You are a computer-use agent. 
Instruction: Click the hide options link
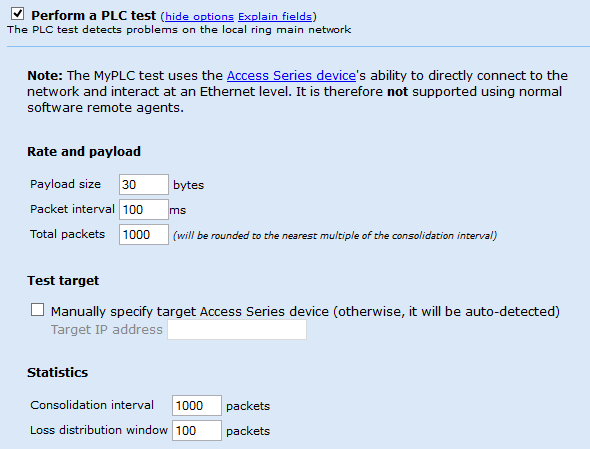(x=199, y=17)
